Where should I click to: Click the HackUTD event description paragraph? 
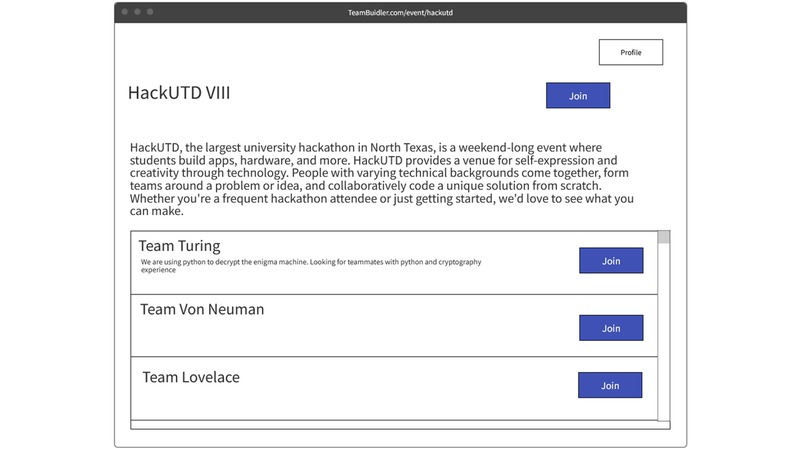click(x=381, y=179)
